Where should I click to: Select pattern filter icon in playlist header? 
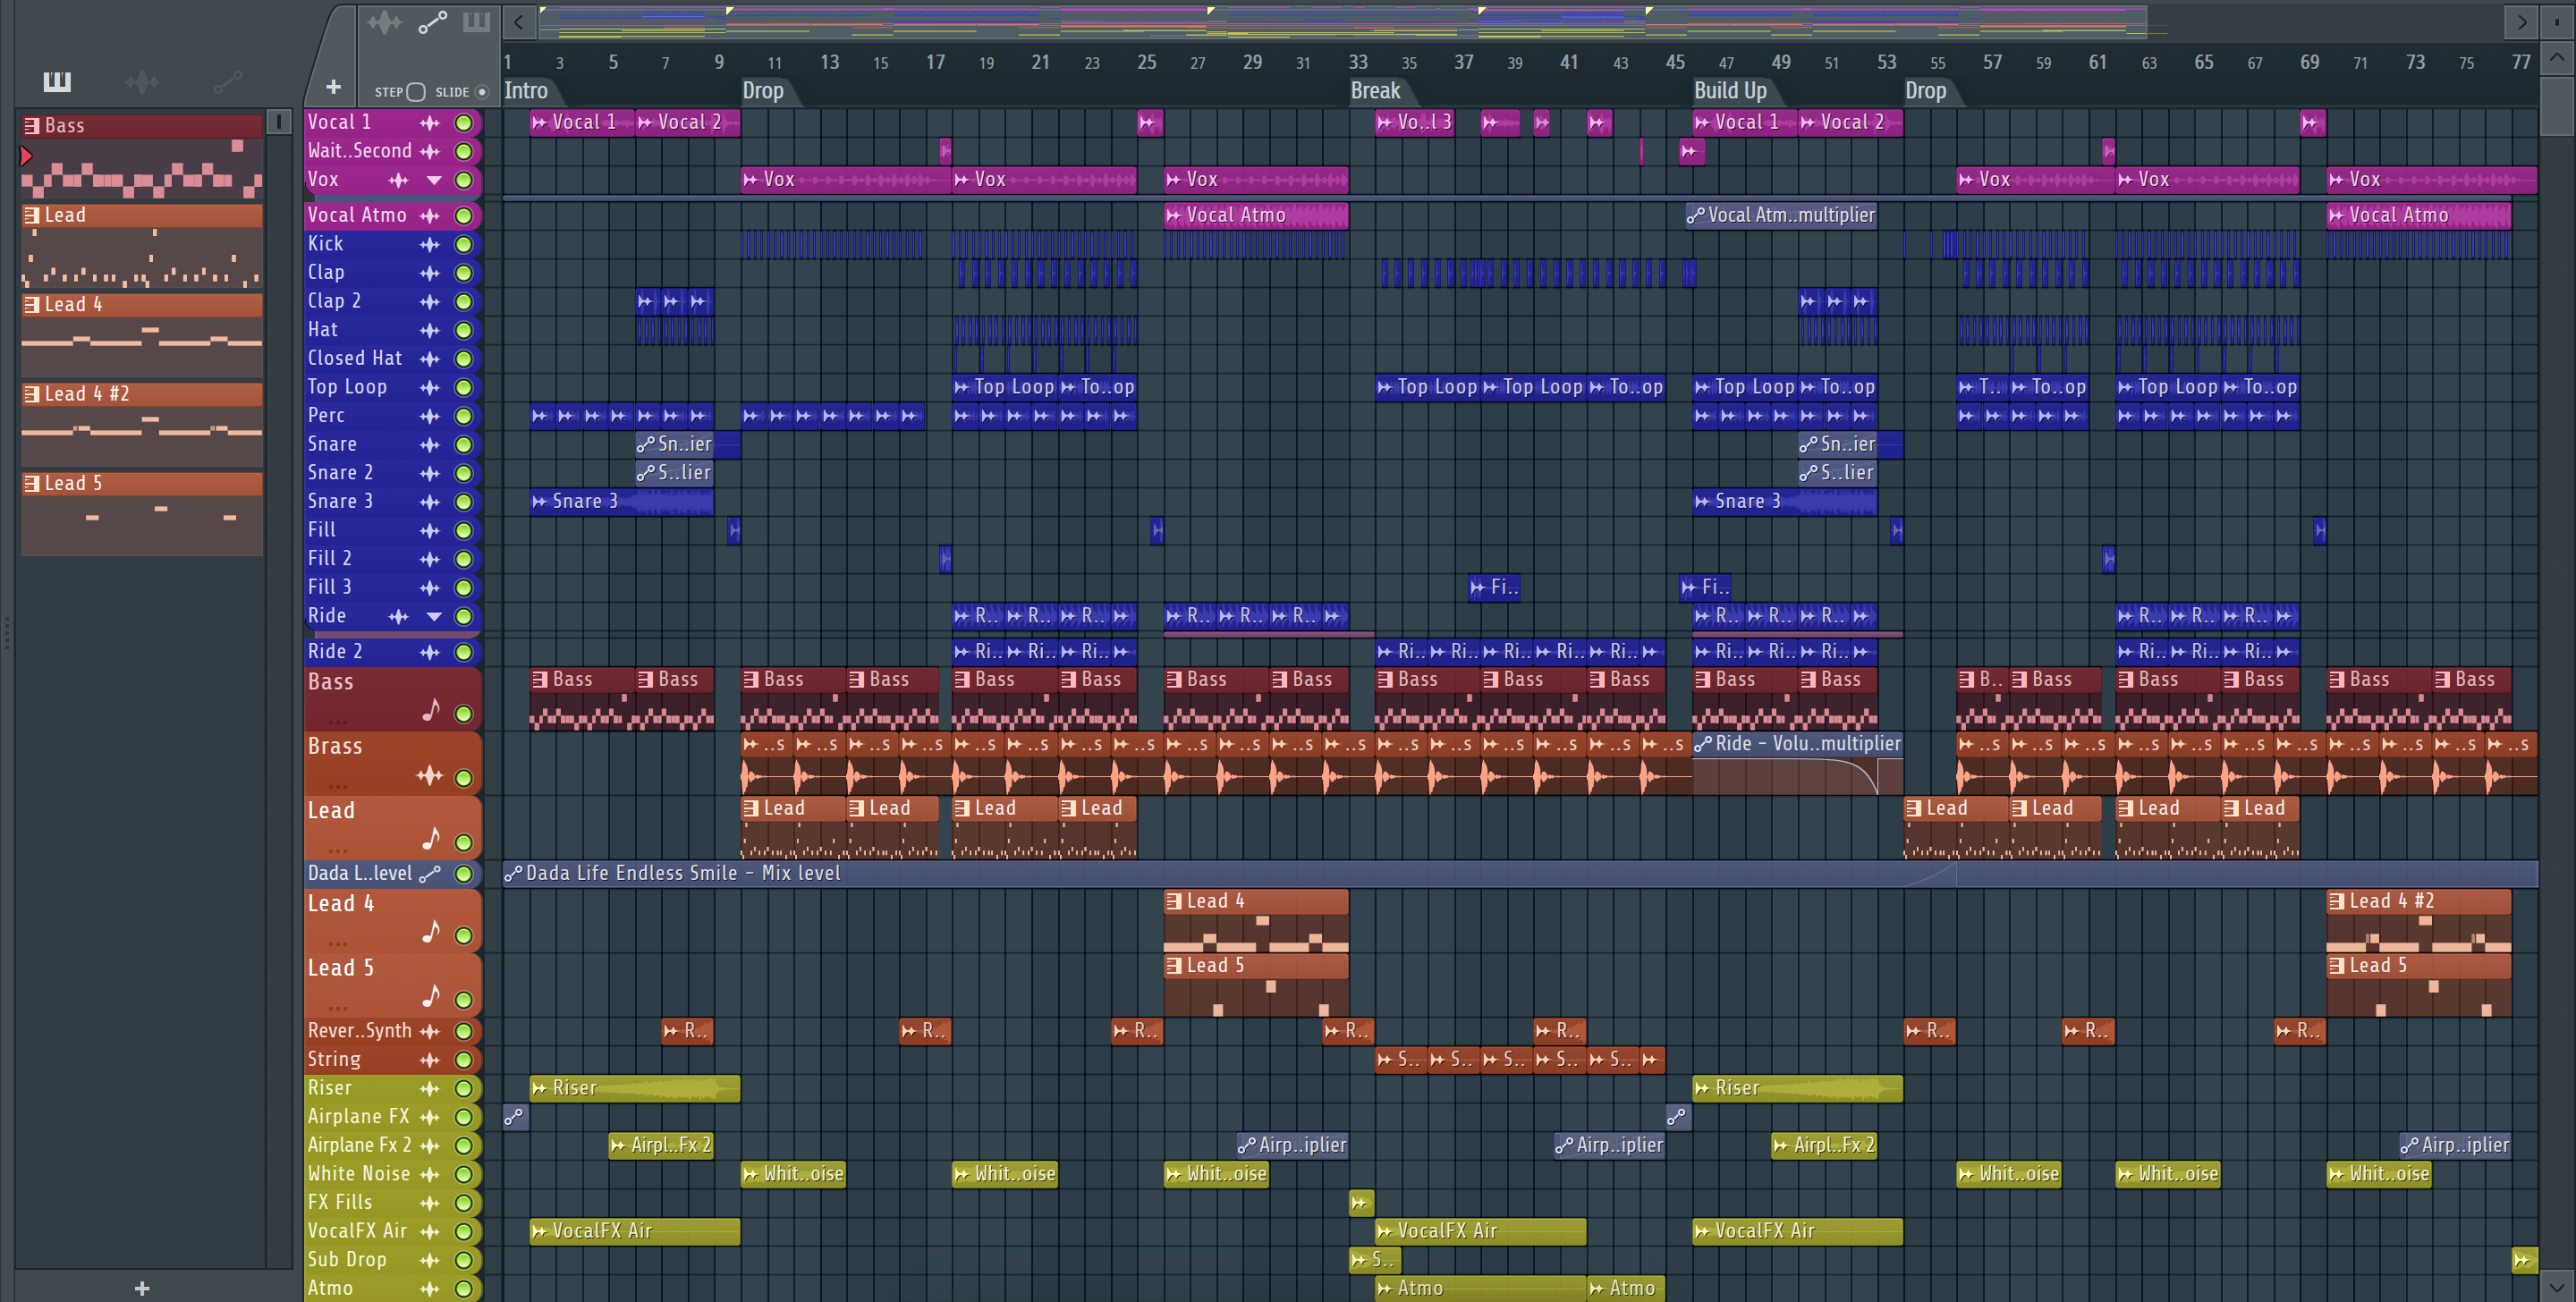(476, 22)
